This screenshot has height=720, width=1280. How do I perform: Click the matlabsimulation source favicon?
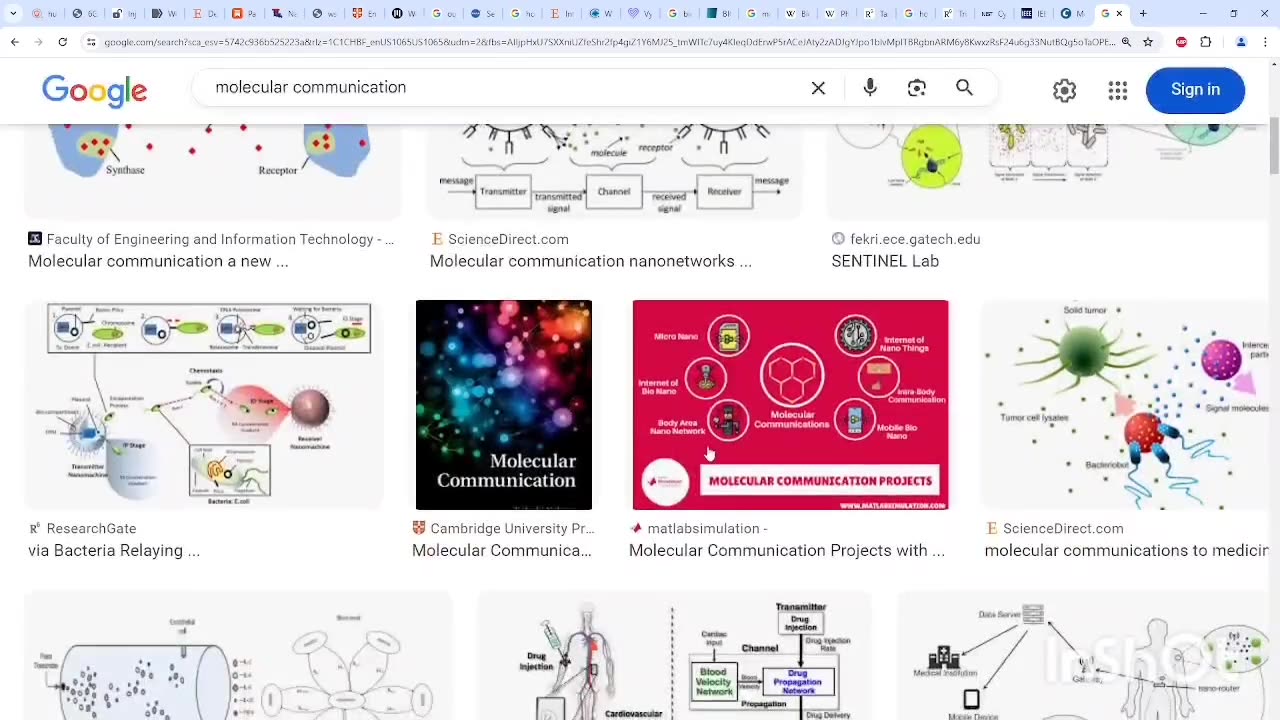[636, 528]
